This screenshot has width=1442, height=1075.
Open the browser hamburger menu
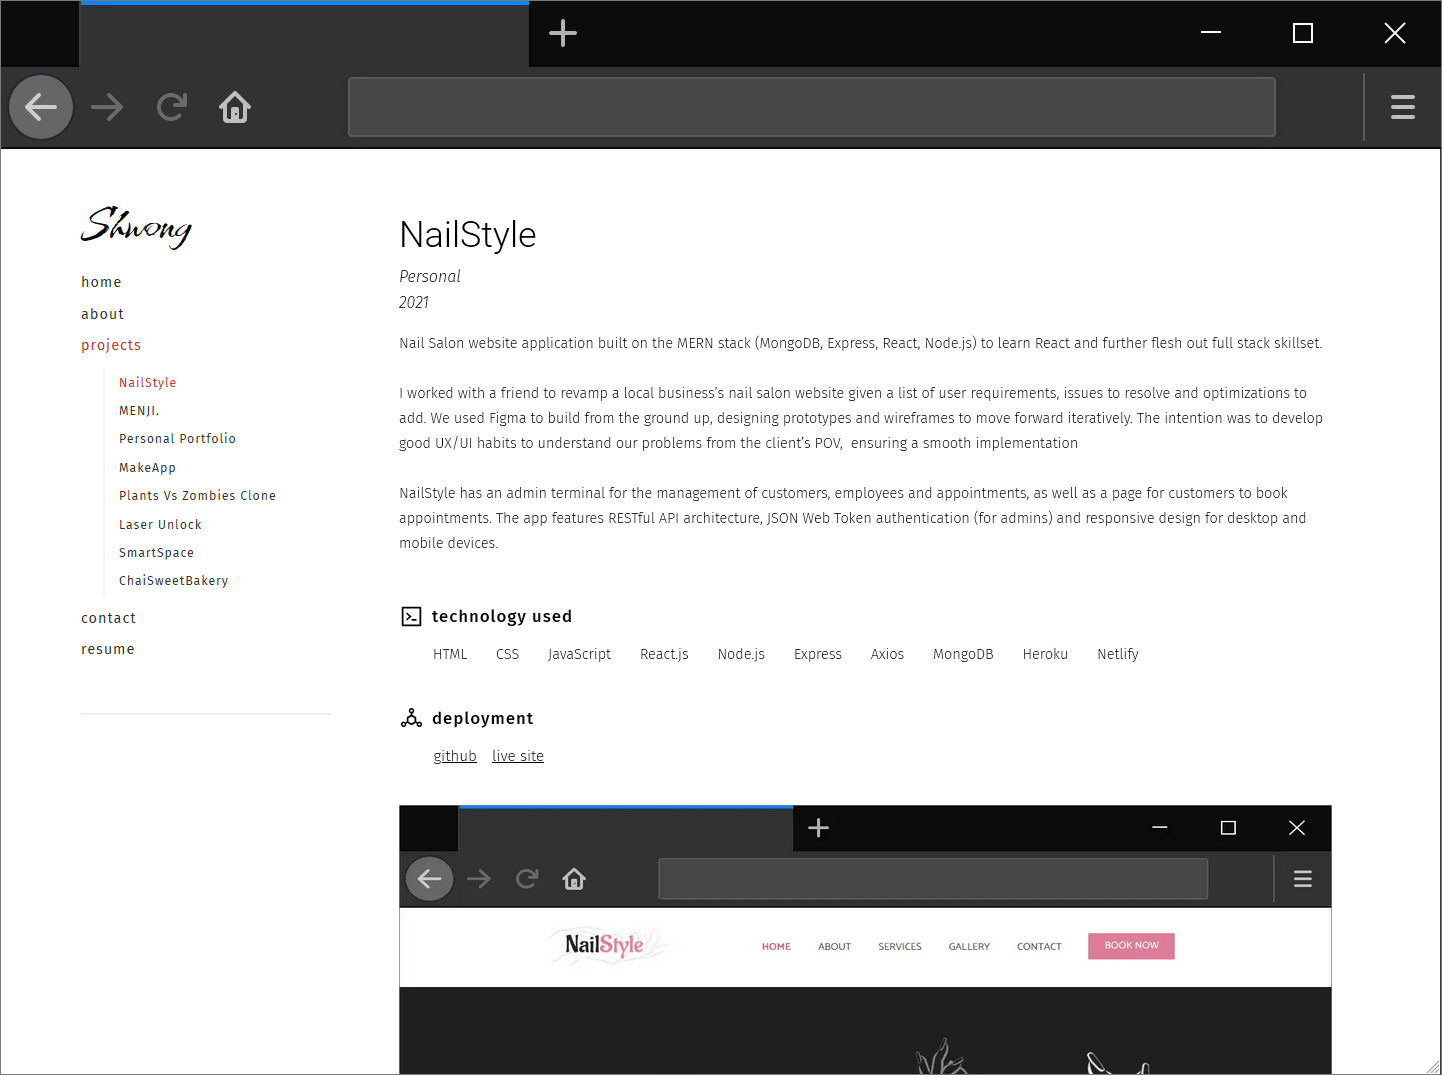point(1402,107)
